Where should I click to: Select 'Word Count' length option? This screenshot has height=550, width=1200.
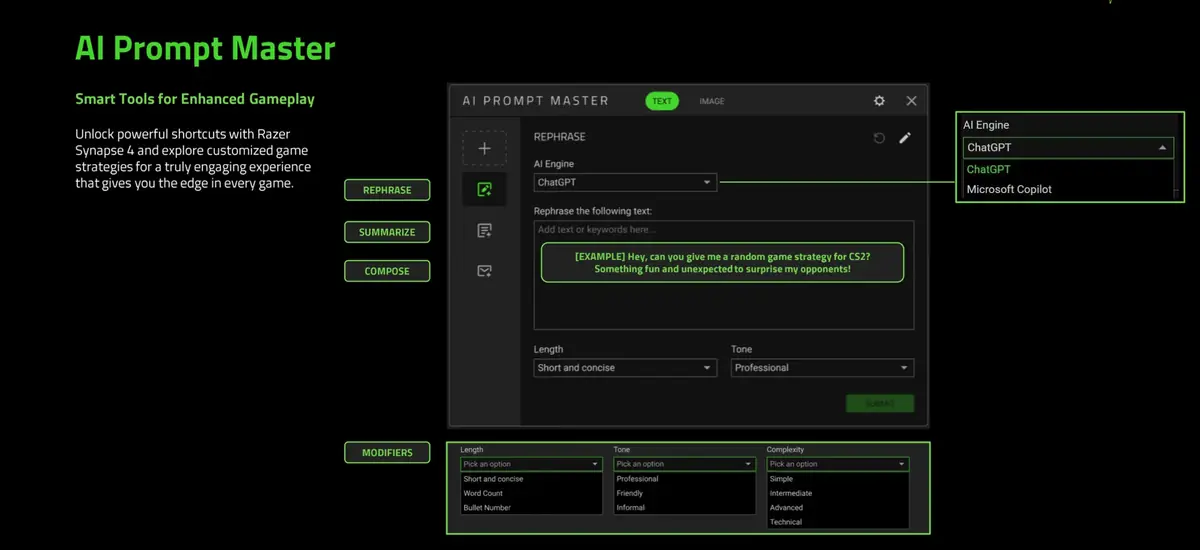click(x=483, y=493)
